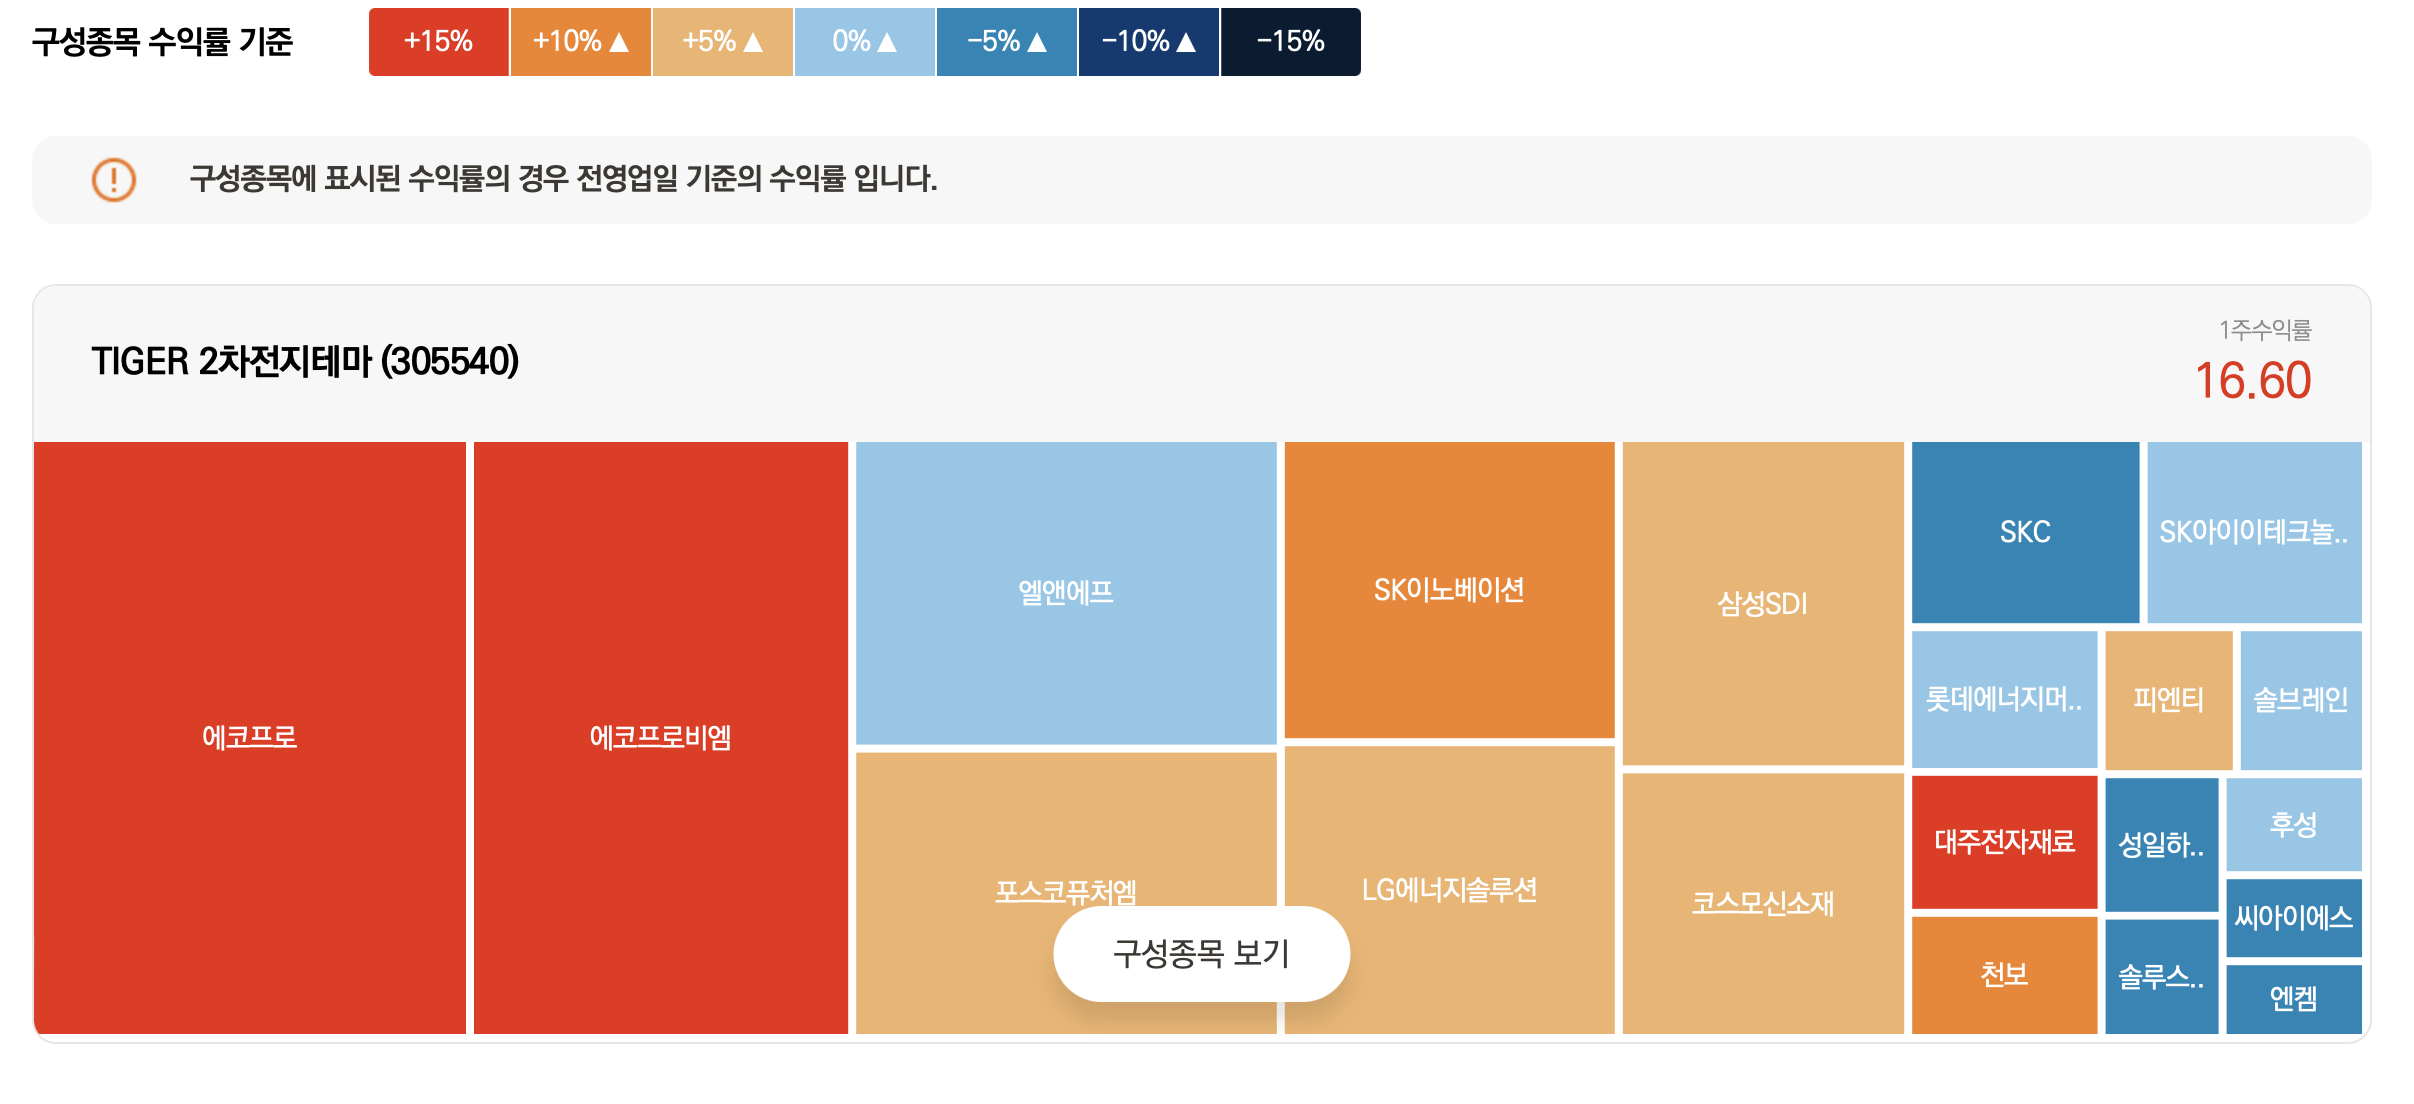Select the 에코프로 treemap tile

coord(249,737)
